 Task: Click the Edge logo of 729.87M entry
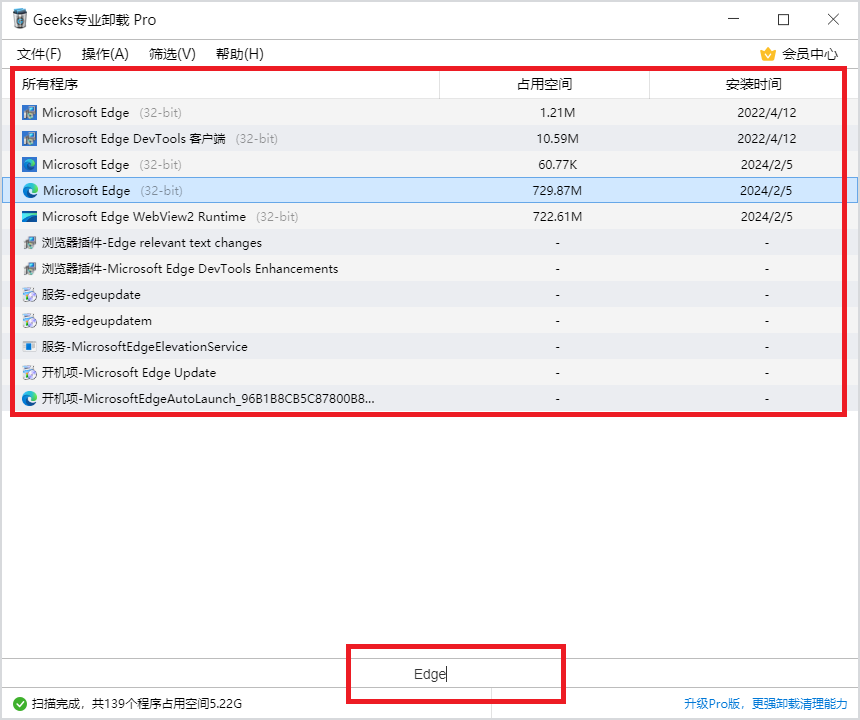tap(30, 190)
